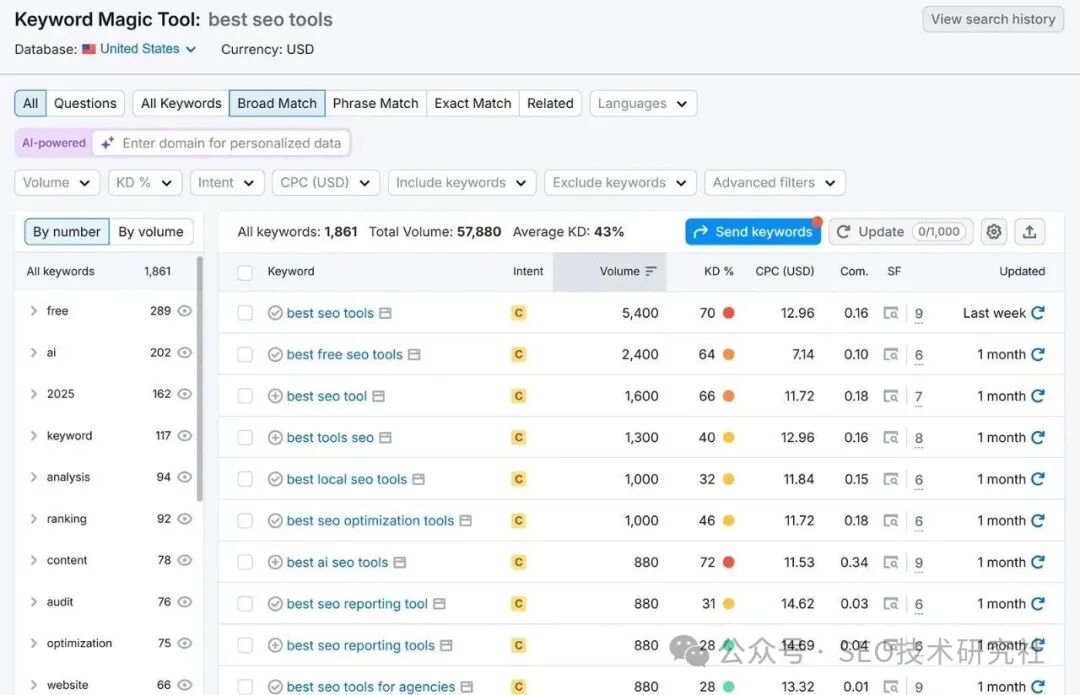Refresh the 'best ai seo tools' row
The image size is (1080, 695).
pos(1038,562)
